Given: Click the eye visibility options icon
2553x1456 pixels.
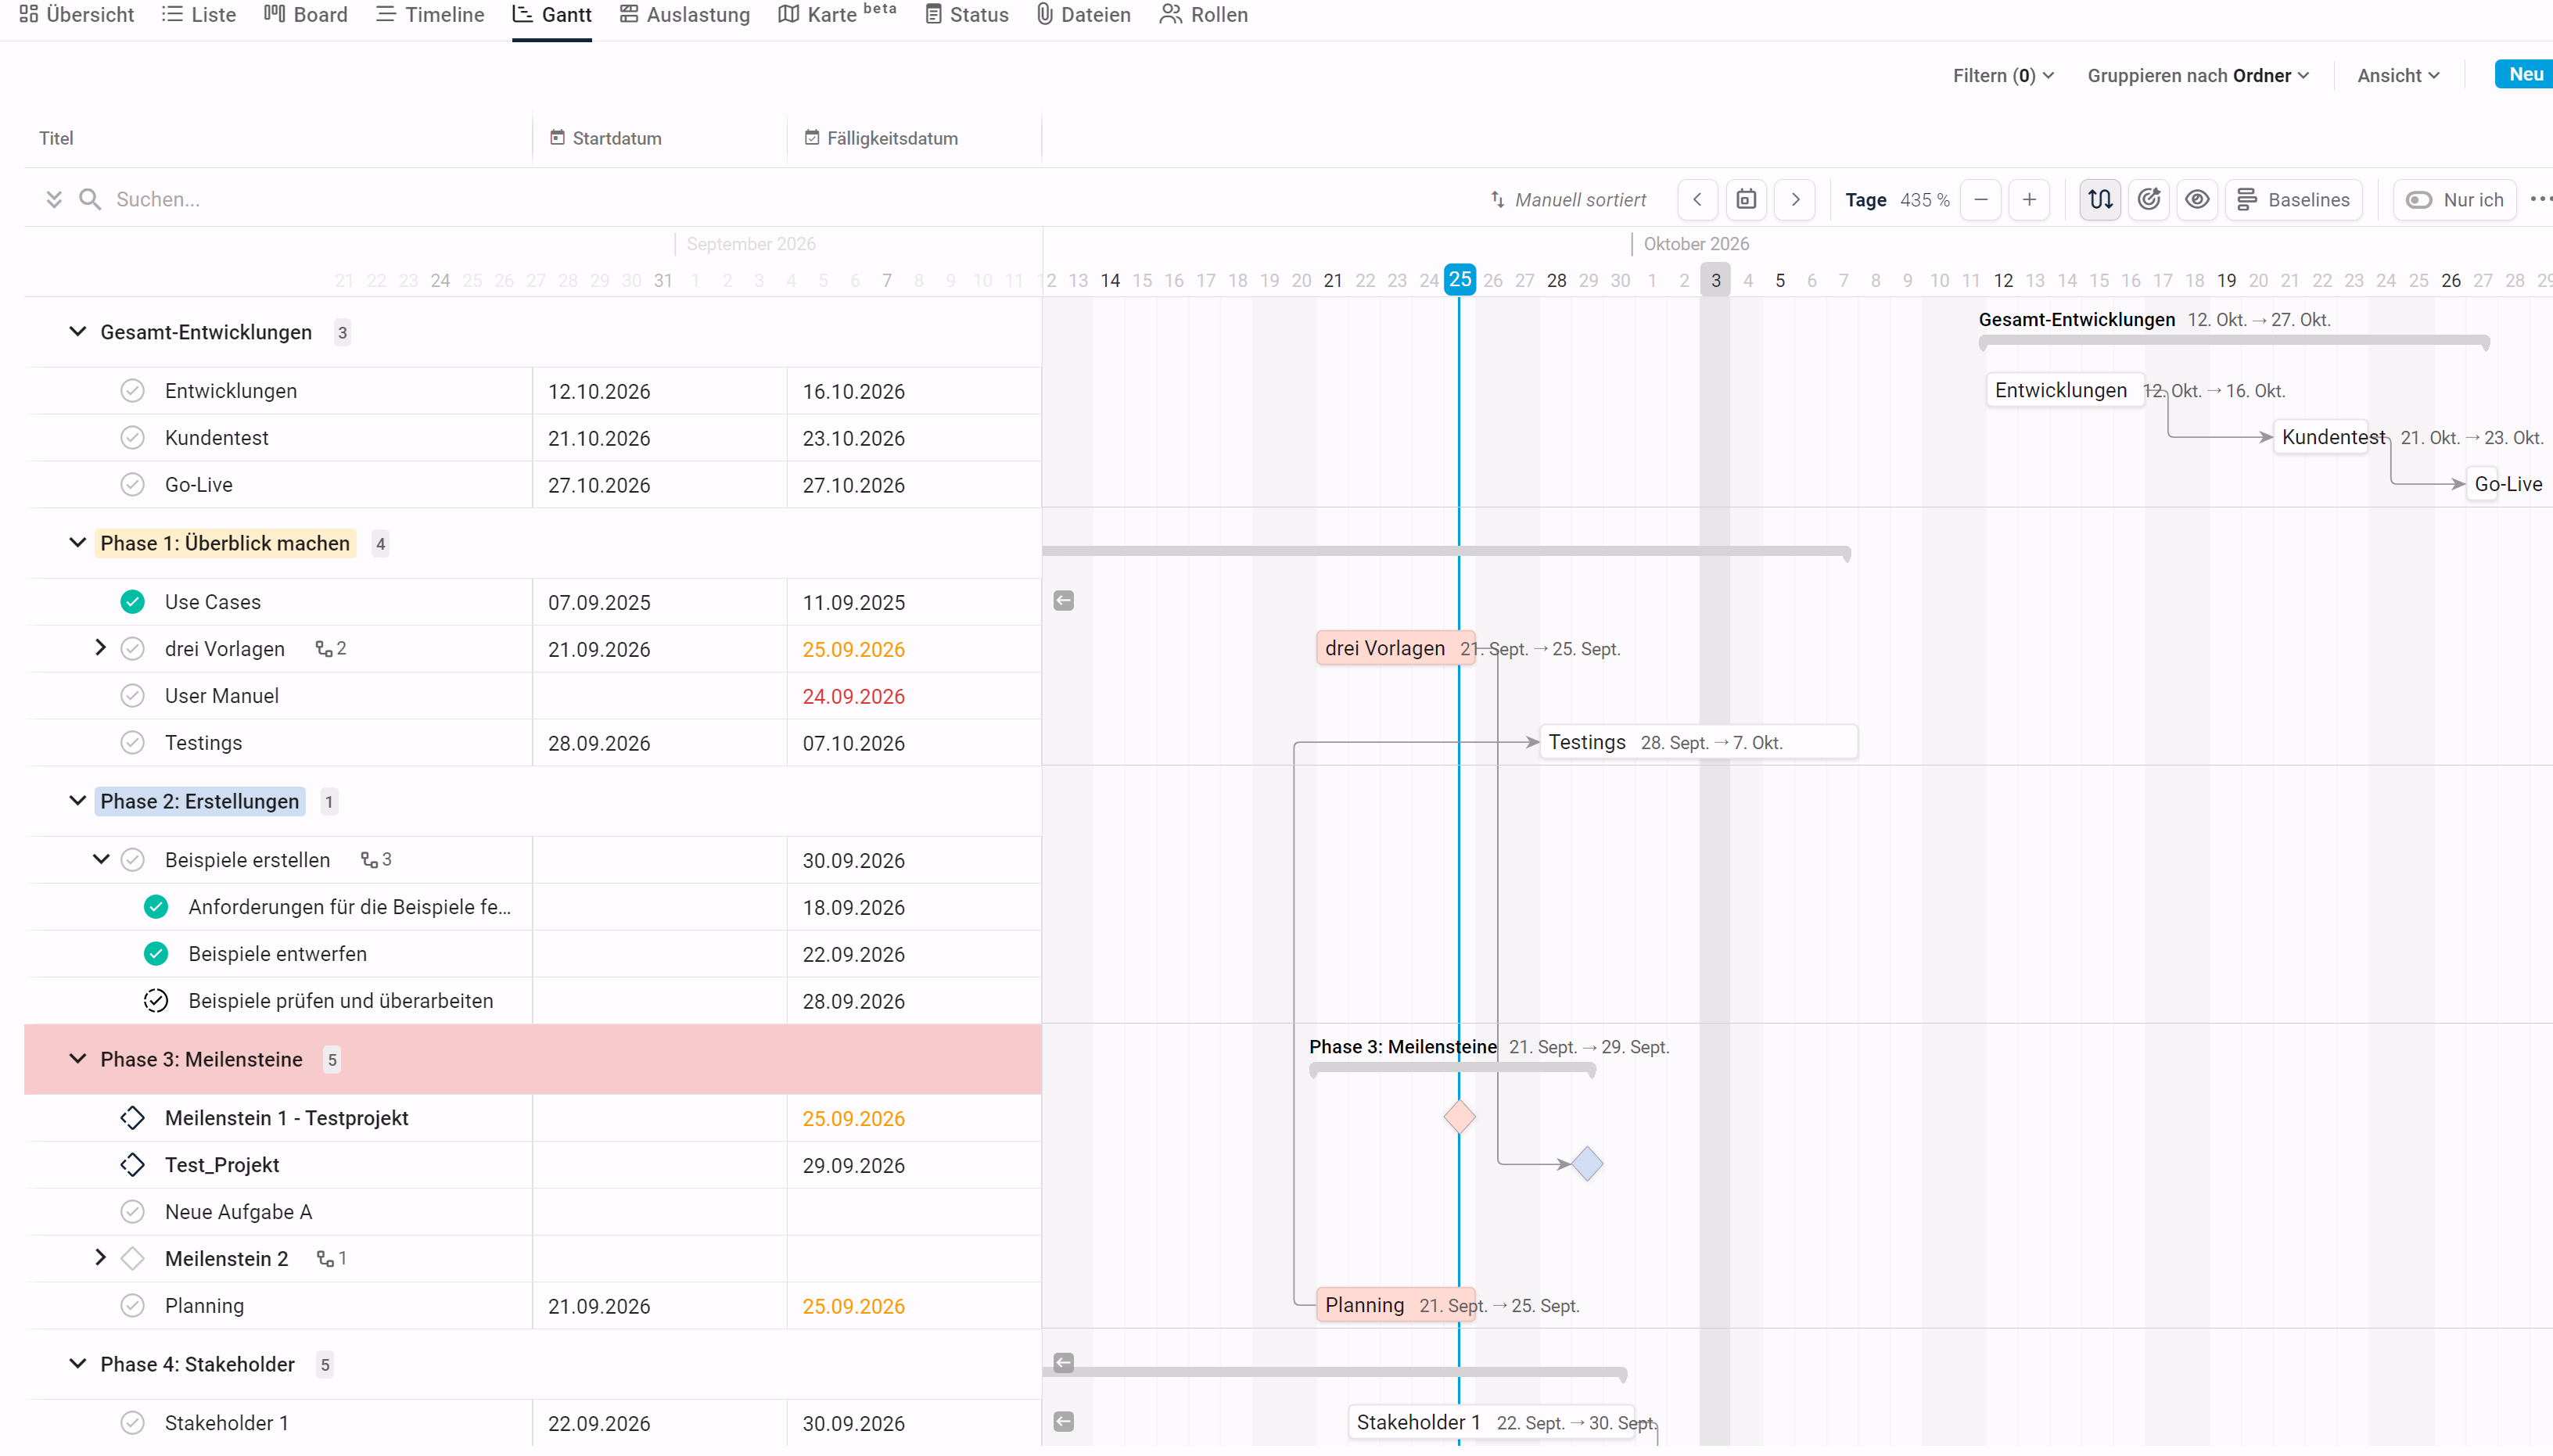Looking at the screenshot, I should tap(2197, 199).
